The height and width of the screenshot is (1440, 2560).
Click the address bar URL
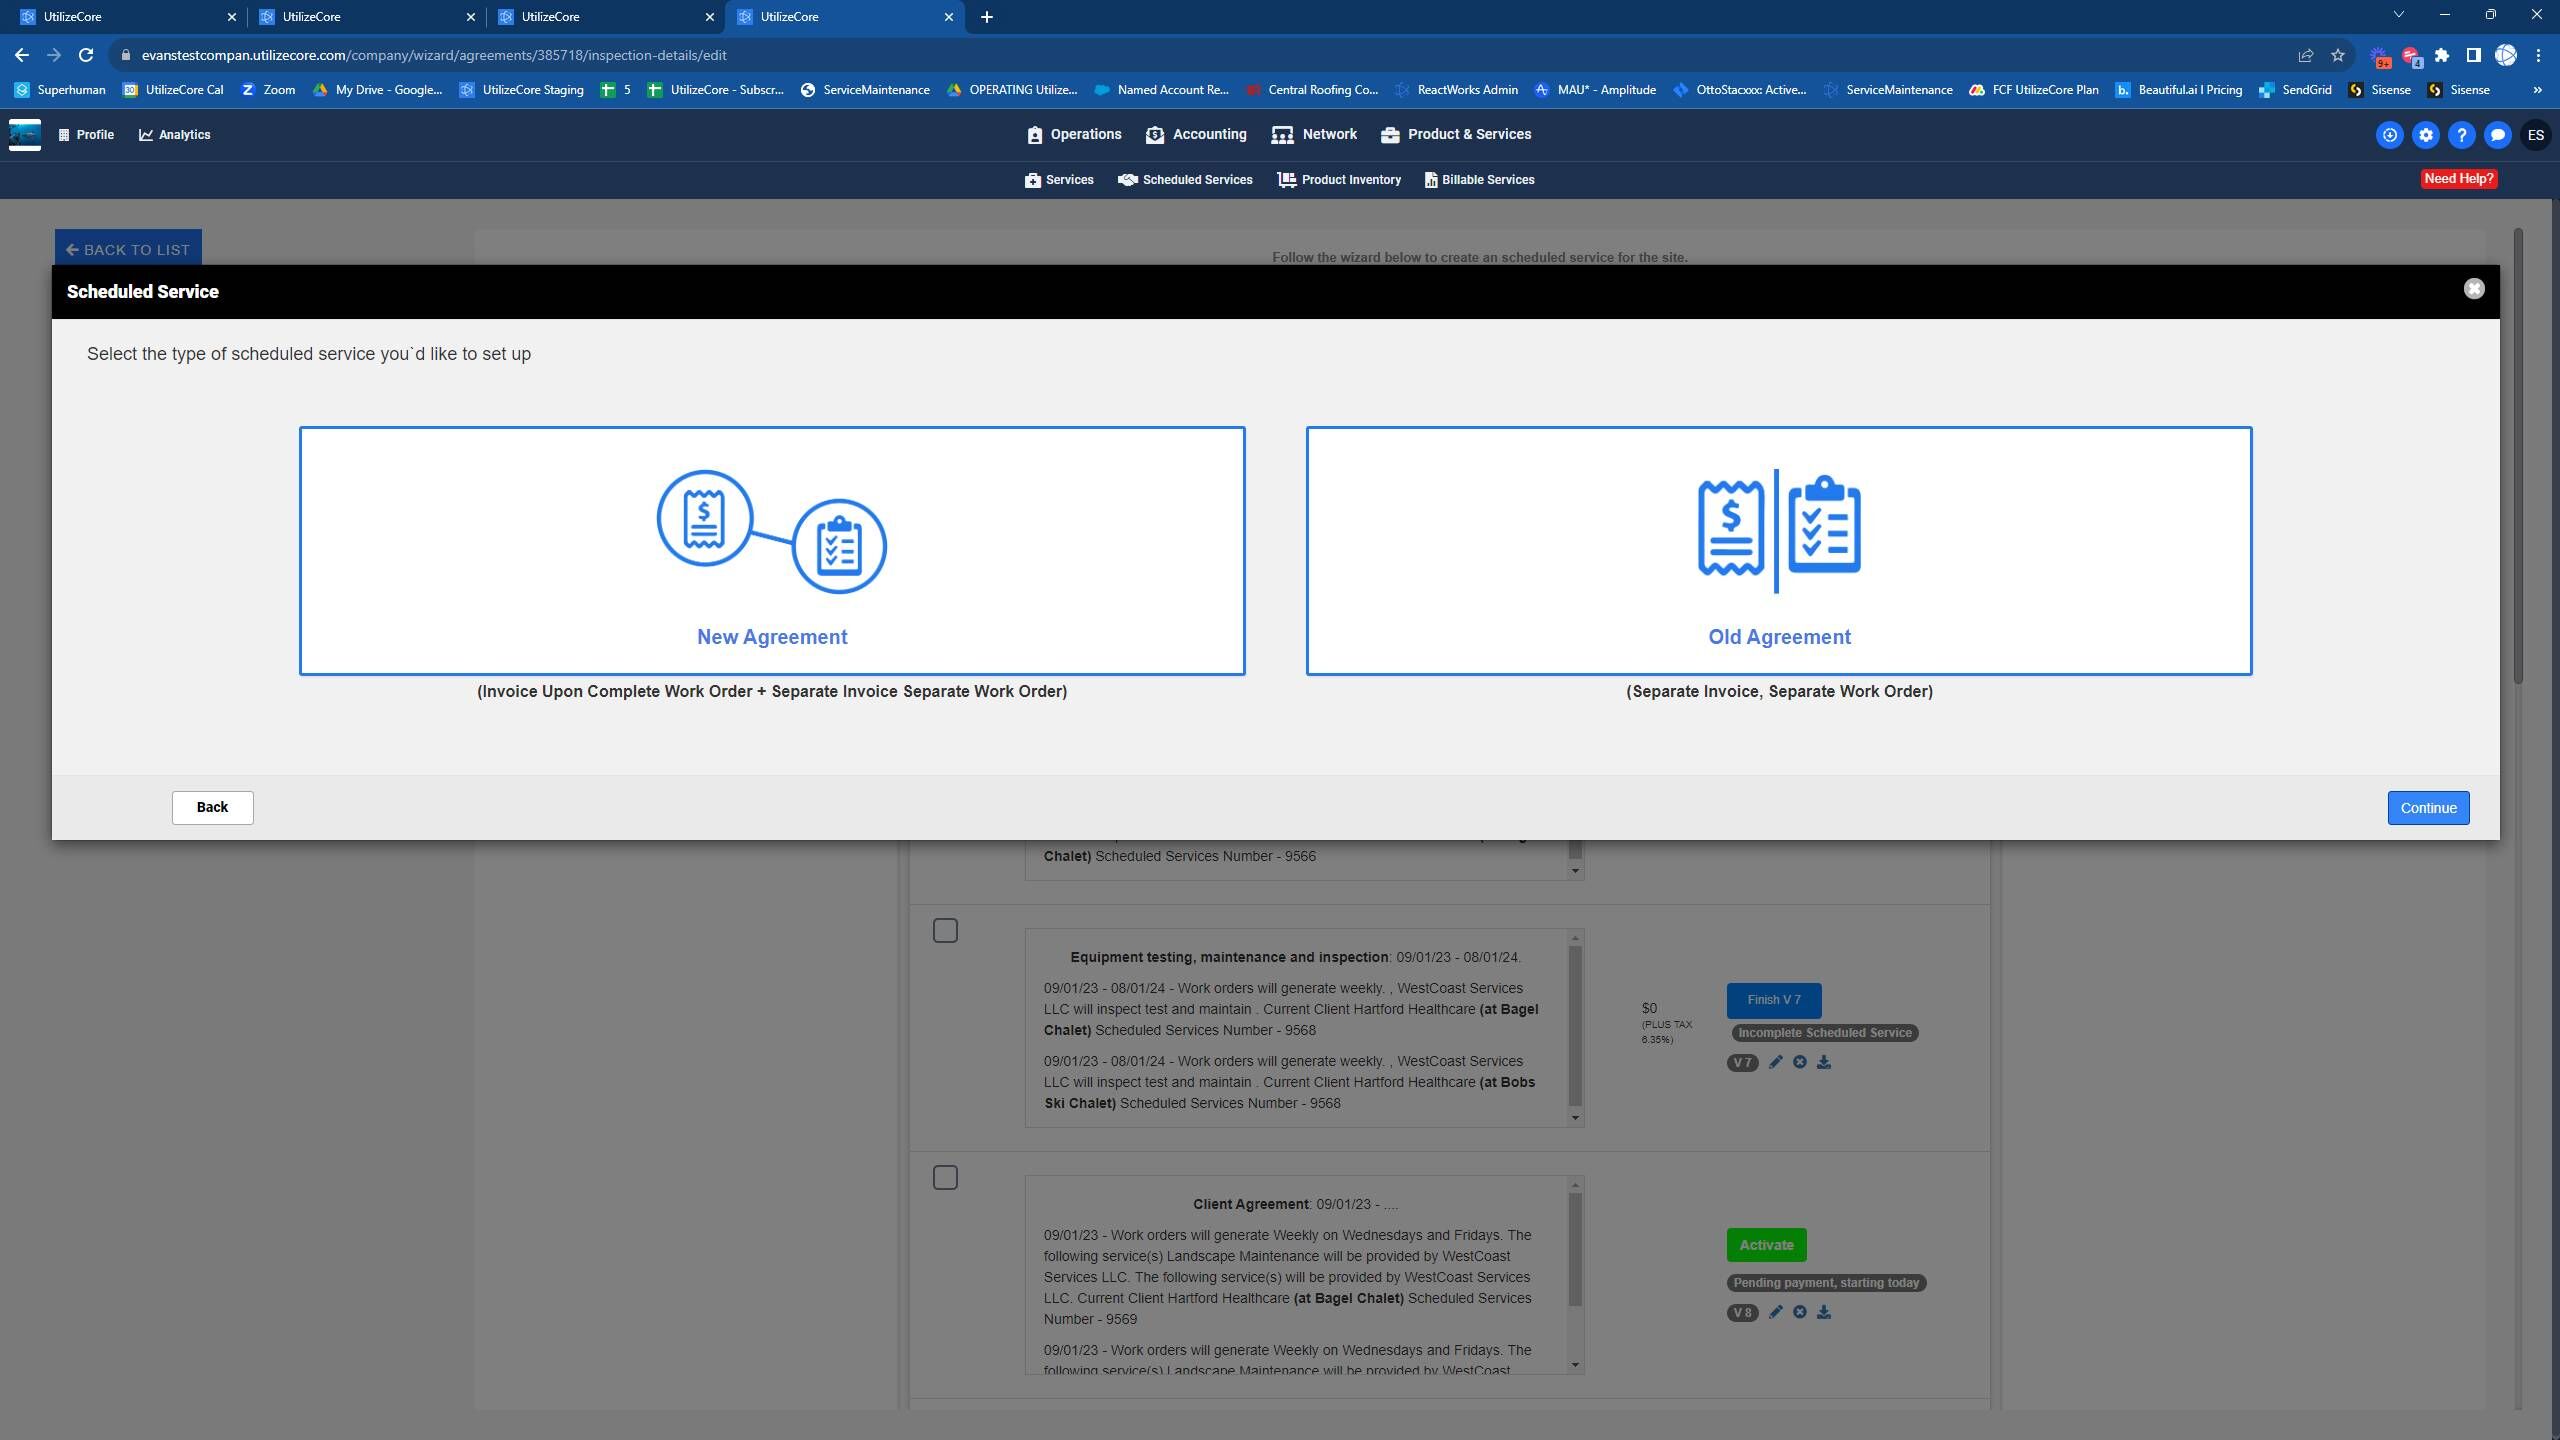pos(433,55)
